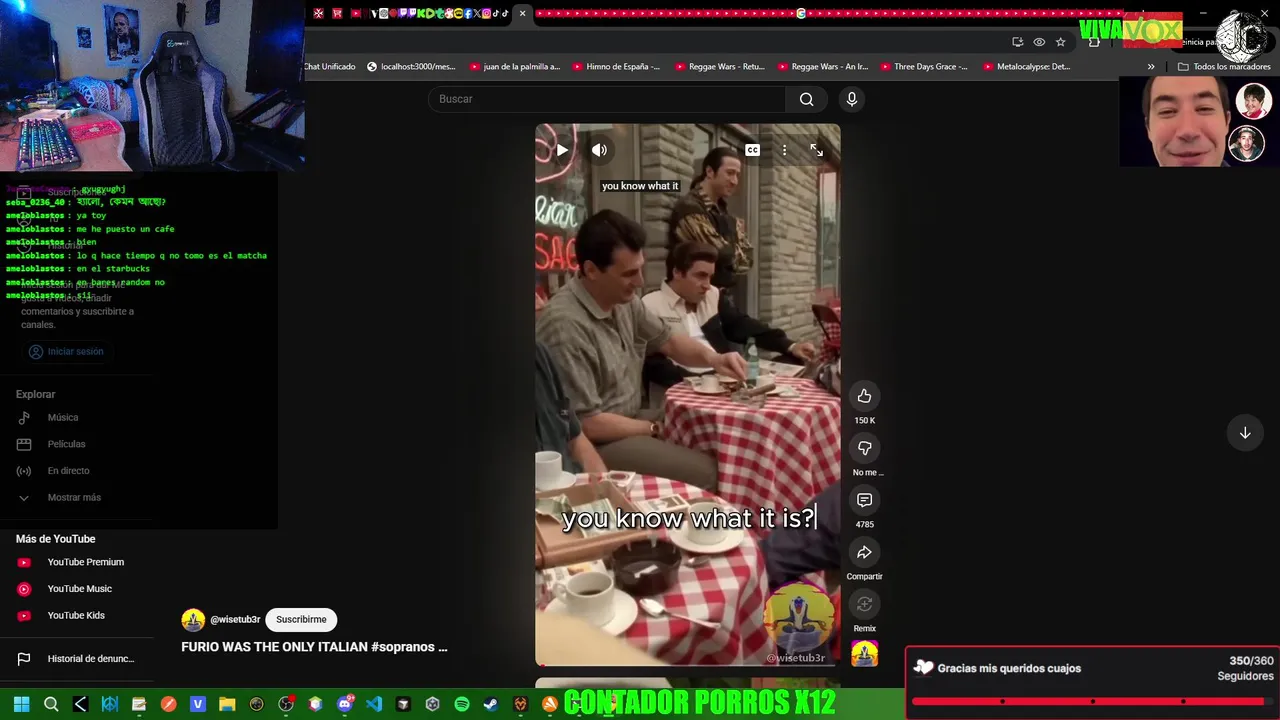Open the three-dot options menu on the video
Screen dimensions: 1280x720
tap(784, 150)
